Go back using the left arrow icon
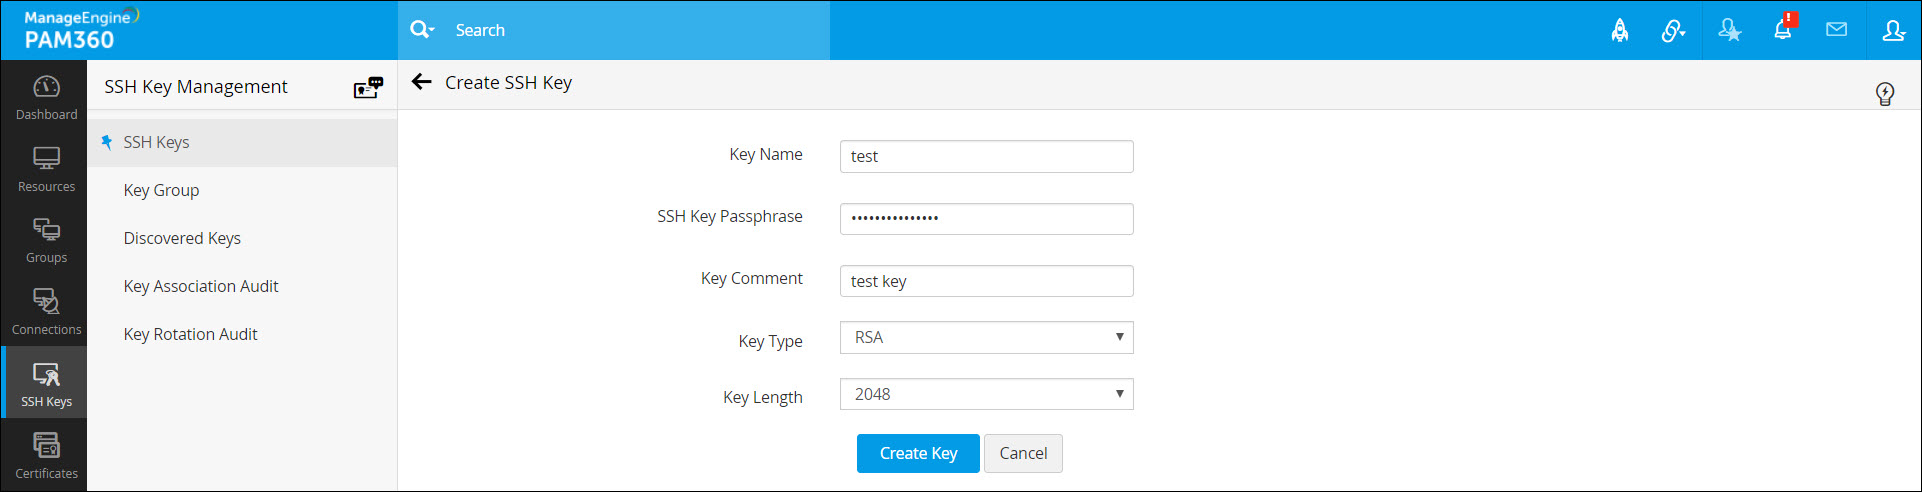Screen dimensions: 1922x492 (x=422, y=83)
